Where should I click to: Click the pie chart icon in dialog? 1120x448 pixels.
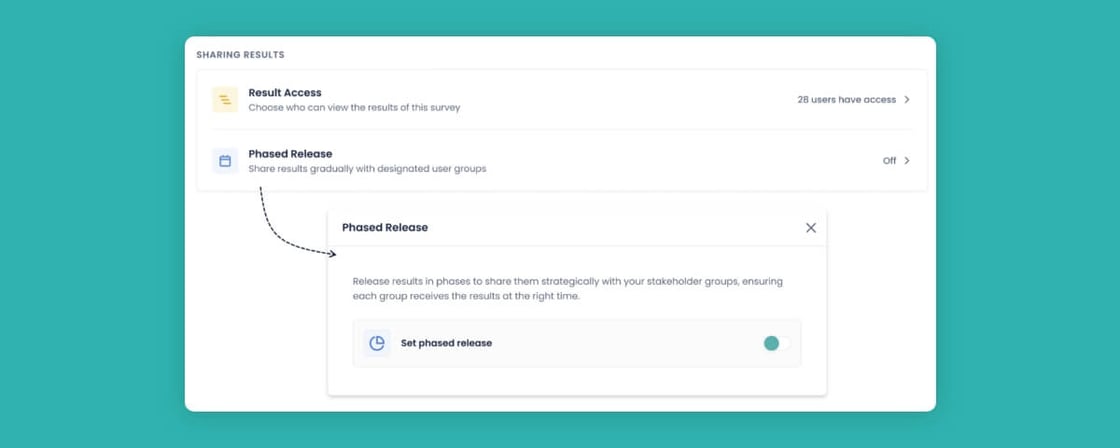coord(377,343)
